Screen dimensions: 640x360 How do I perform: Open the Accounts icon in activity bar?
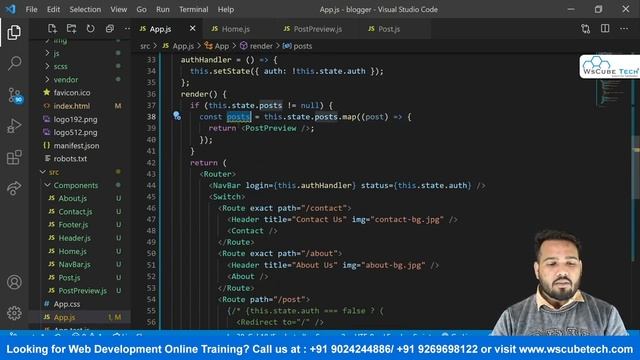coord(14,282)
